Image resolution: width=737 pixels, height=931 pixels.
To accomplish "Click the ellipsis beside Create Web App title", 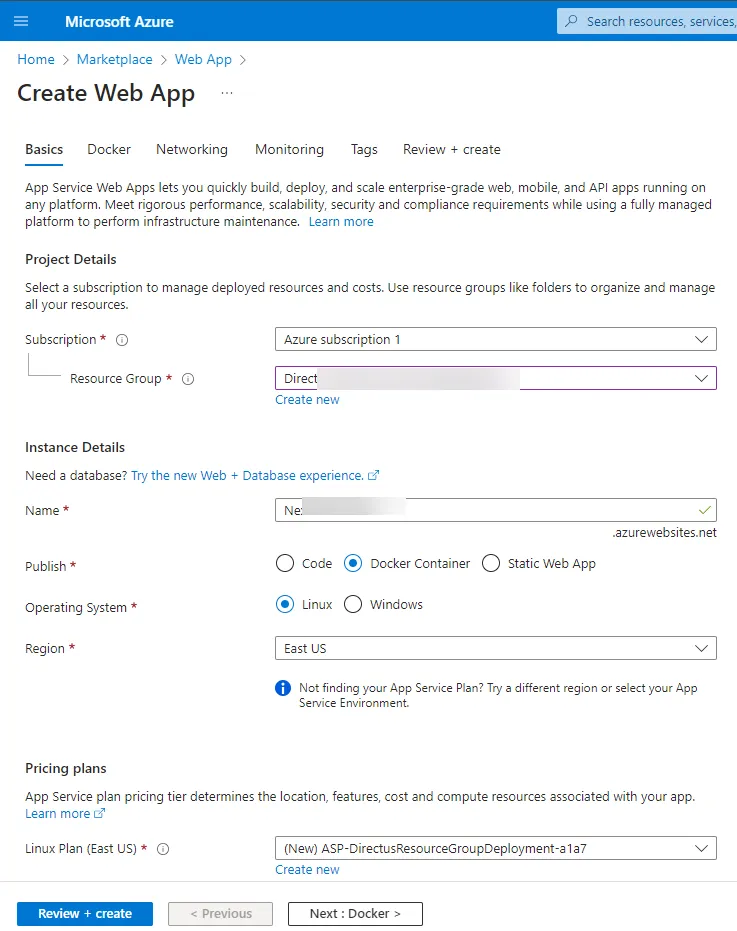I will coord(227,92).
